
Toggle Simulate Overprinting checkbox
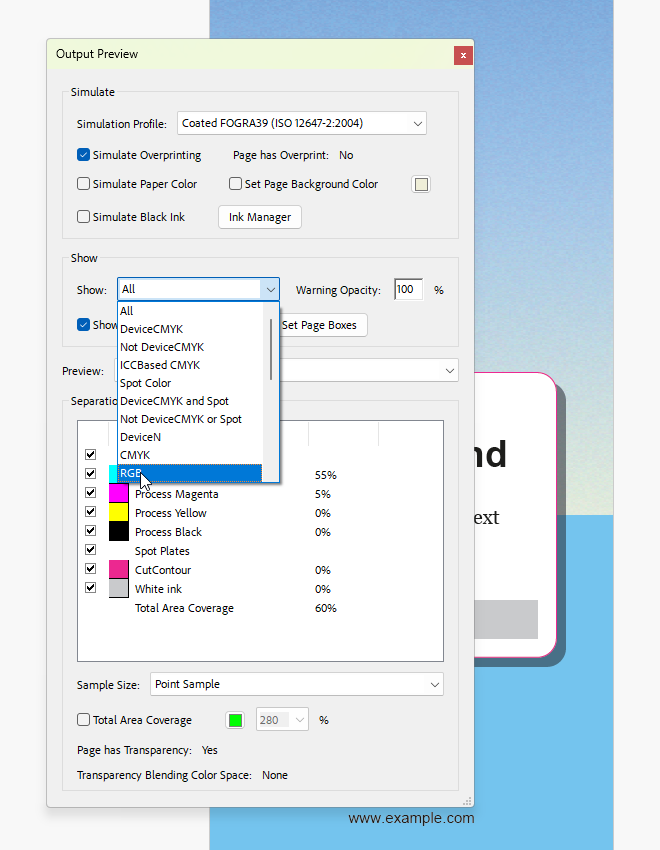83,155
